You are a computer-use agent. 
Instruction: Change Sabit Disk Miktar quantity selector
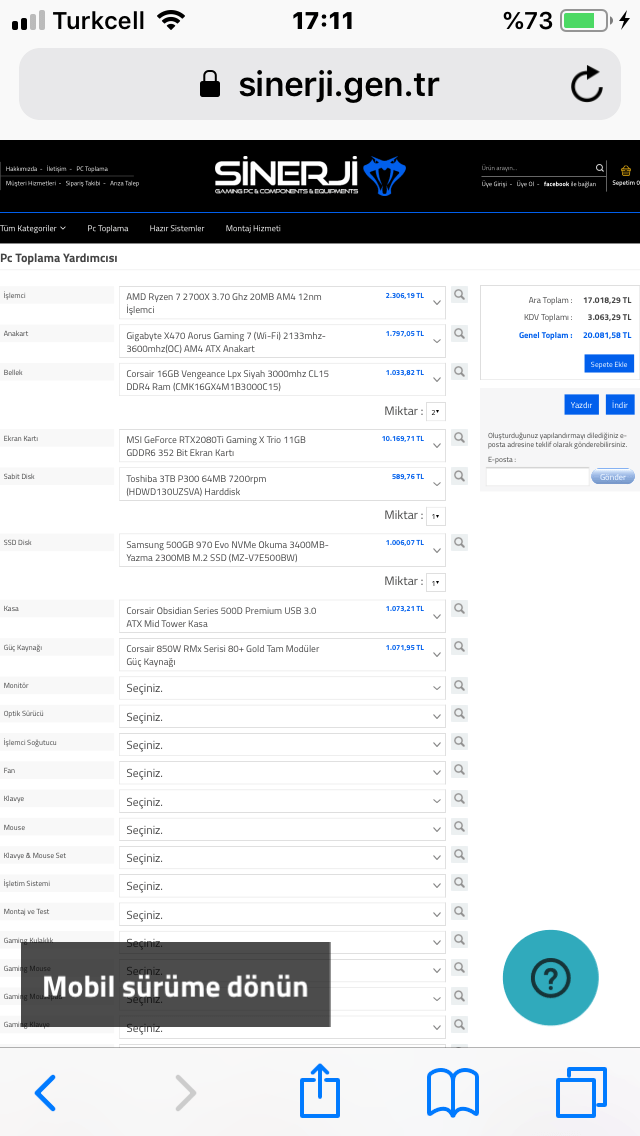(436, 516)
